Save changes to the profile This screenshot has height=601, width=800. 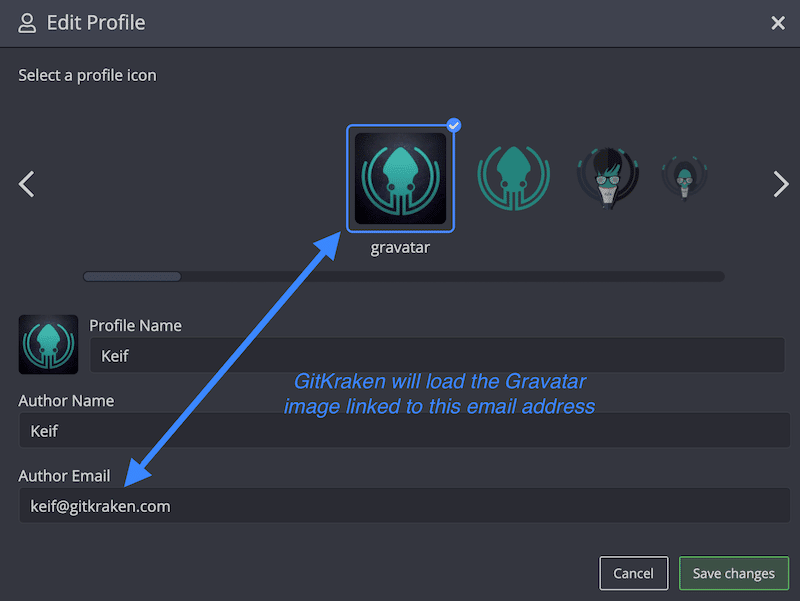(x=733, y=573)
